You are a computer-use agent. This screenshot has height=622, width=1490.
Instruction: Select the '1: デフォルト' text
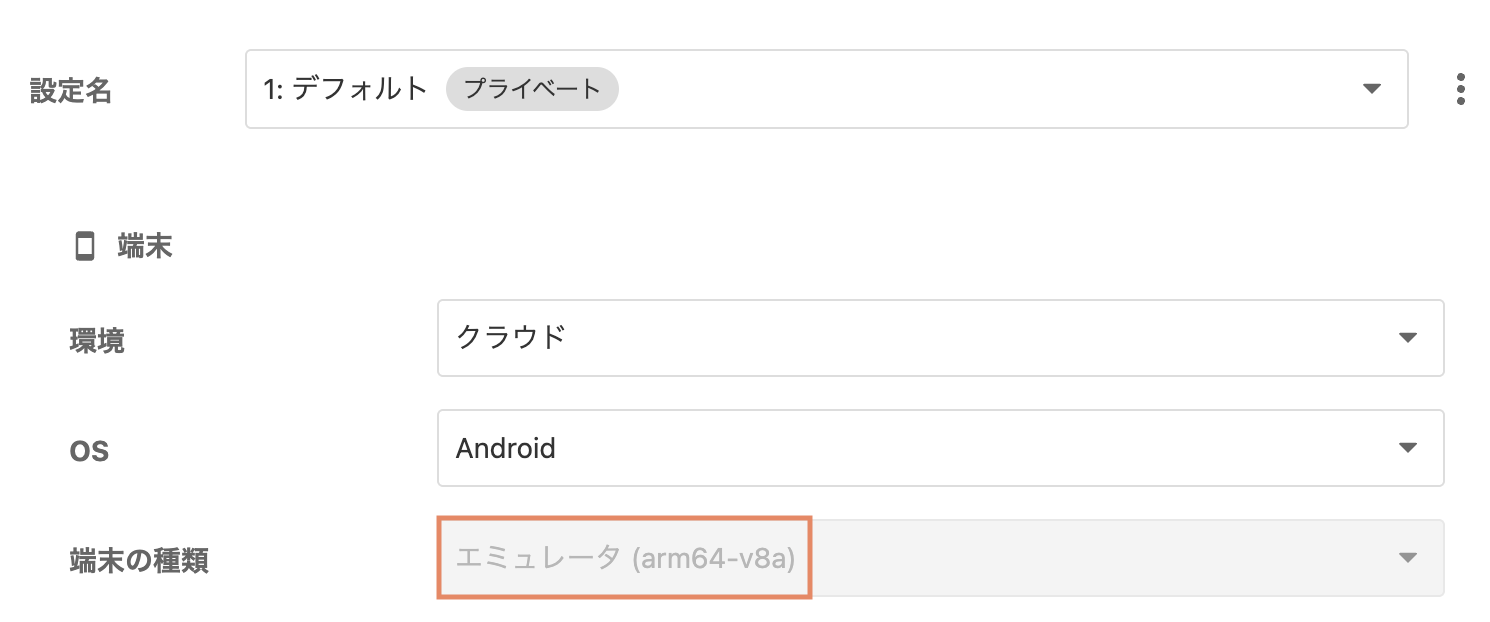pyautogui.click(x=346, y=89)
